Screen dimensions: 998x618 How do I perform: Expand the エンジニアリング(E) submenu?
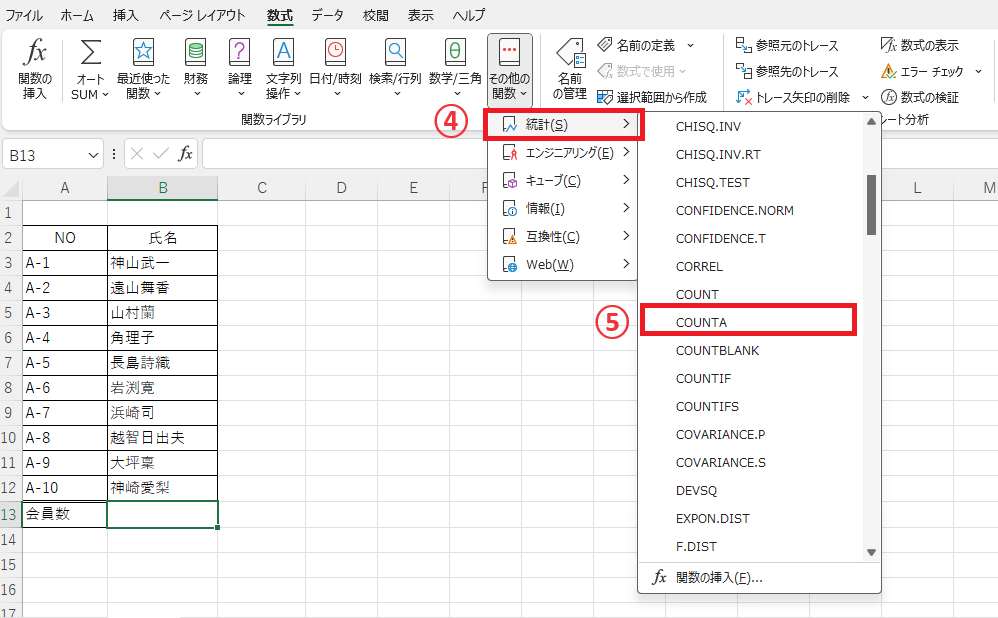click(563, 153)
